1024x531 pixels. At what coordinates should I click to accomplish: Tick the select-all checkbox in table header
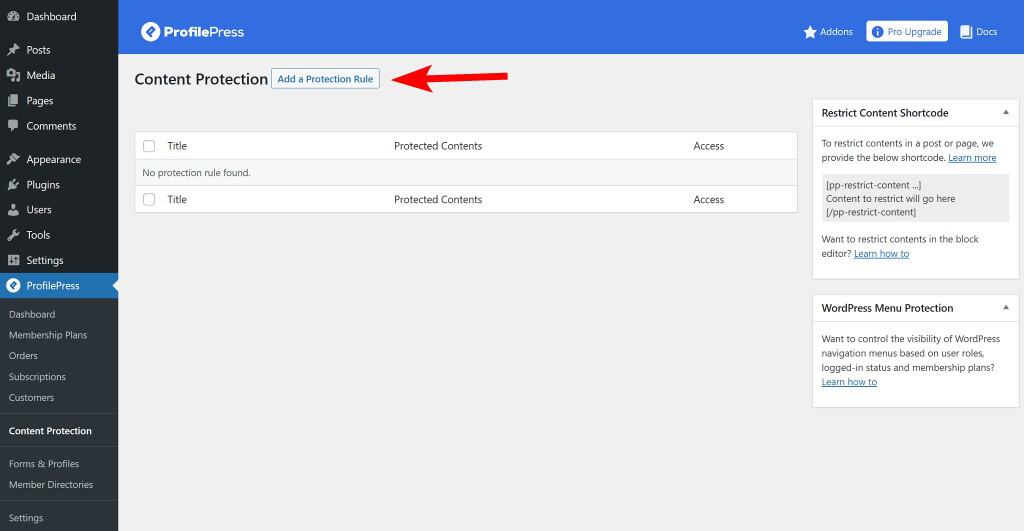pos(149,146)
